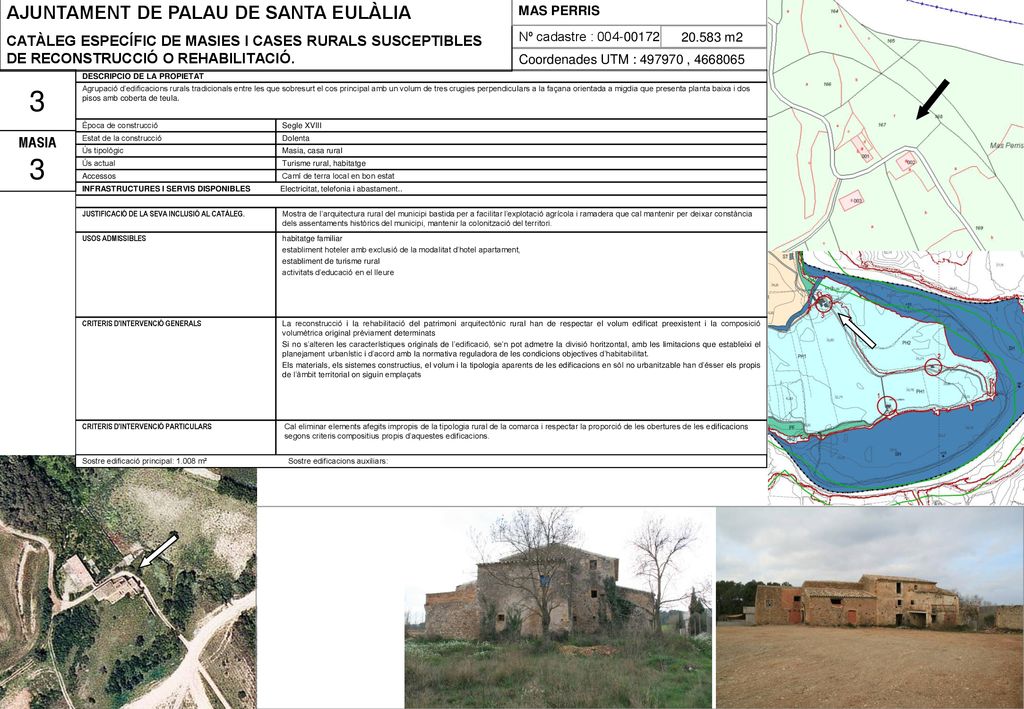Click the 'Estat de la construcció' row label
Image resolution: width=1024 pixels, height=709 pixels.
coord(122,138)
